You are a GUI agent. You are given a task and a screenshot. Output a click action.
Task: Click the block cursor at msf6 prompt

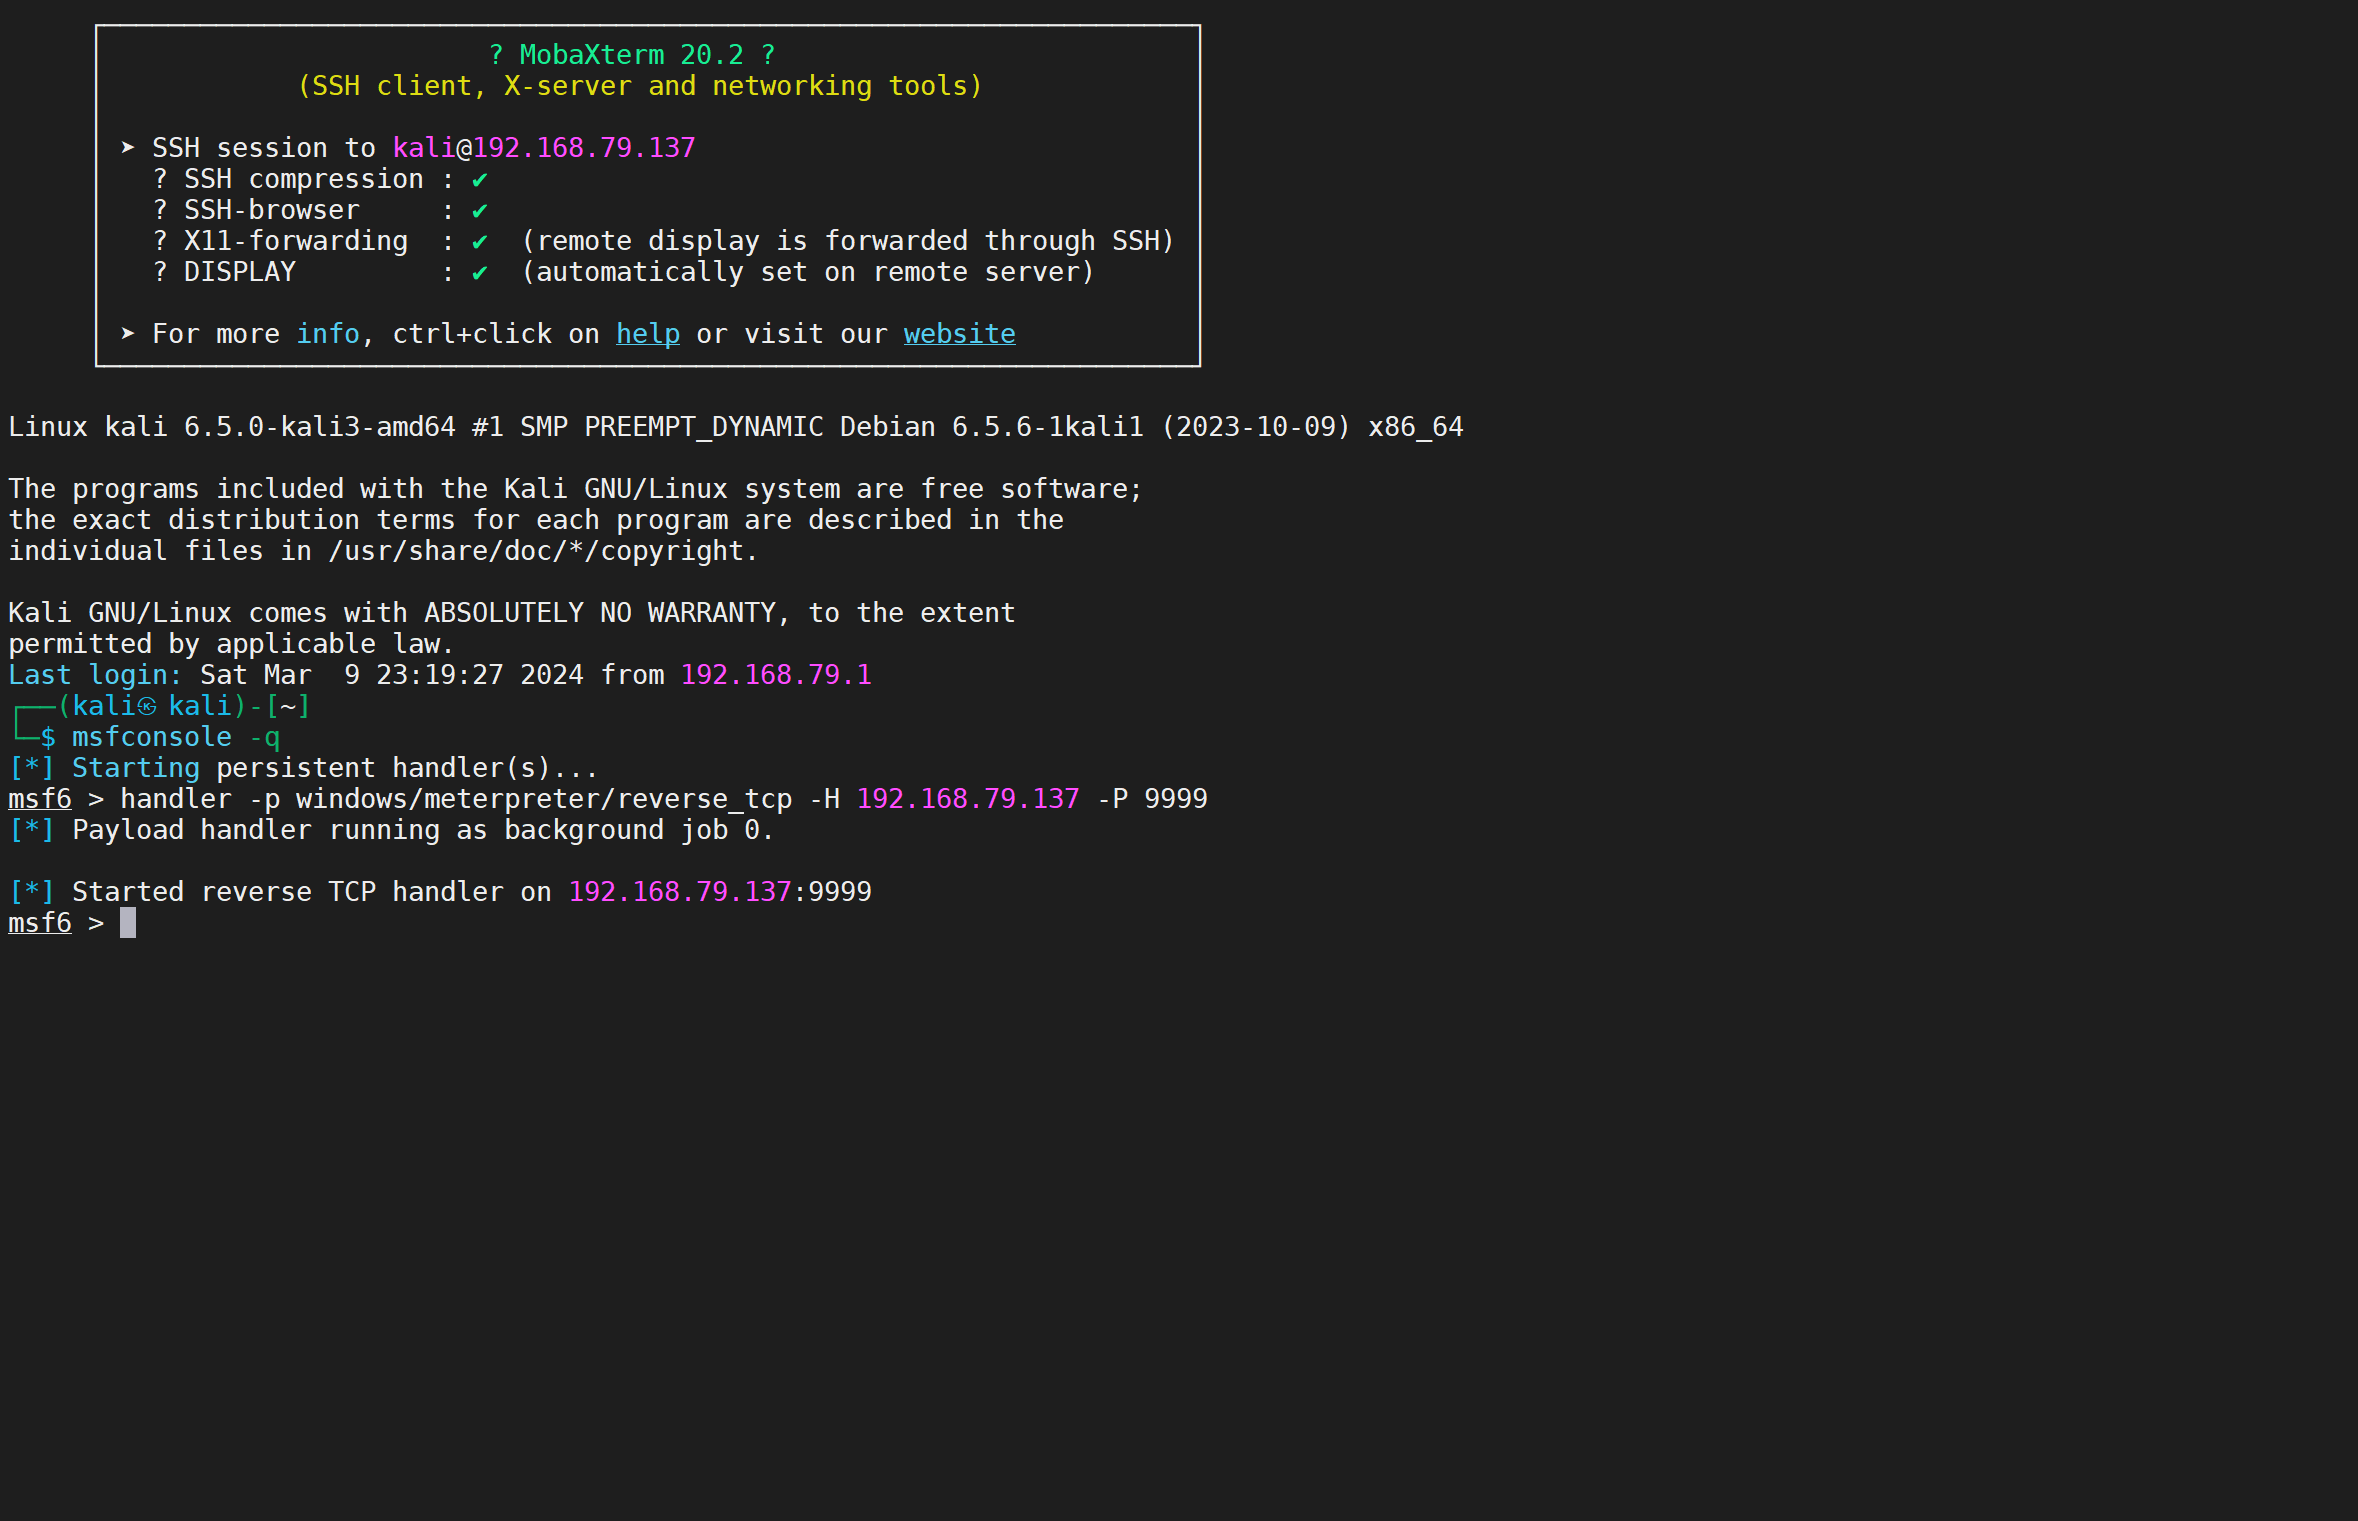click(128, 923)
